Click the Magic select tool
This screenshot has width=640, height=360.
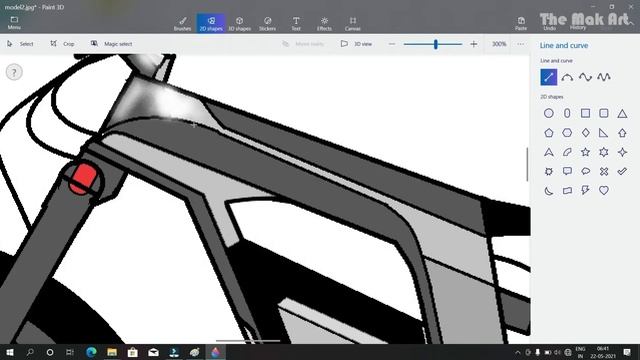tap(111, 44)
